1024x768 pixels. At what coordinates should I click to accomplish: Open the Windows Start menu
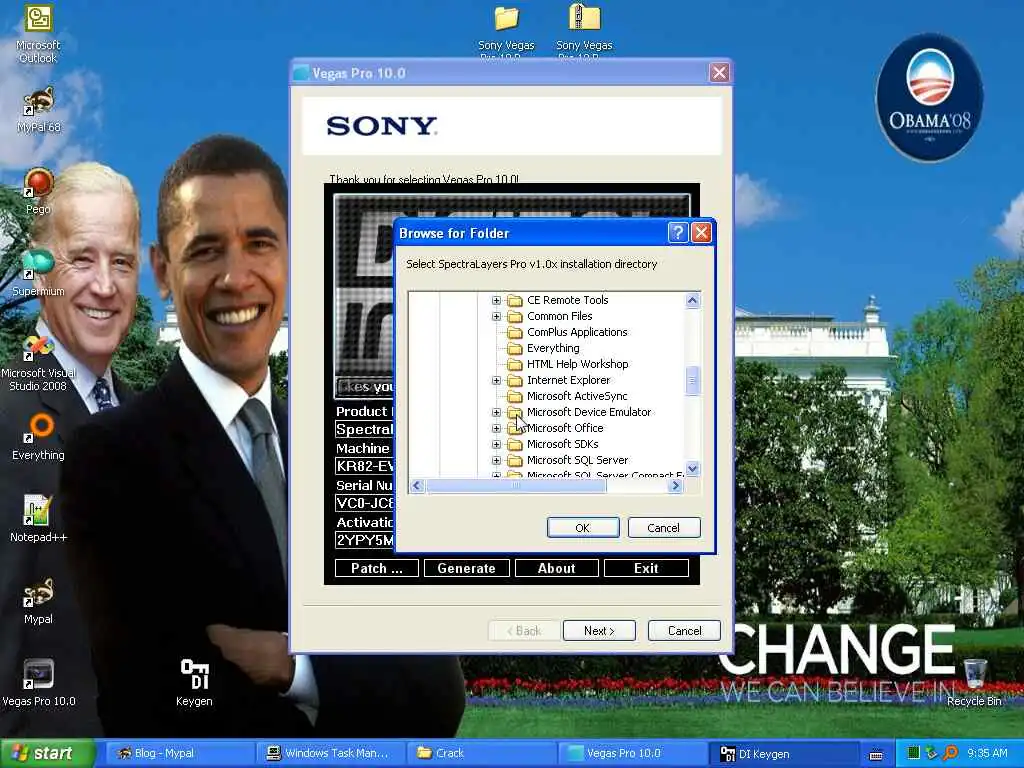coord(47,754)
